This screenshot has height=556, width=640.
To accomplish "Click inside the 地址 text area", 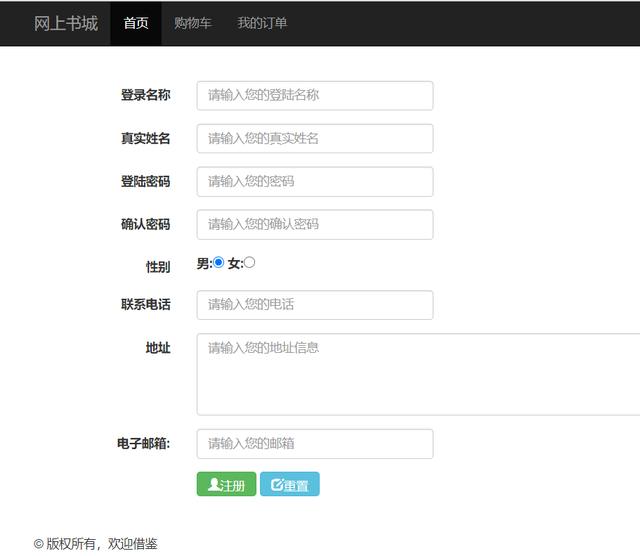I will [x=418, y=374].
